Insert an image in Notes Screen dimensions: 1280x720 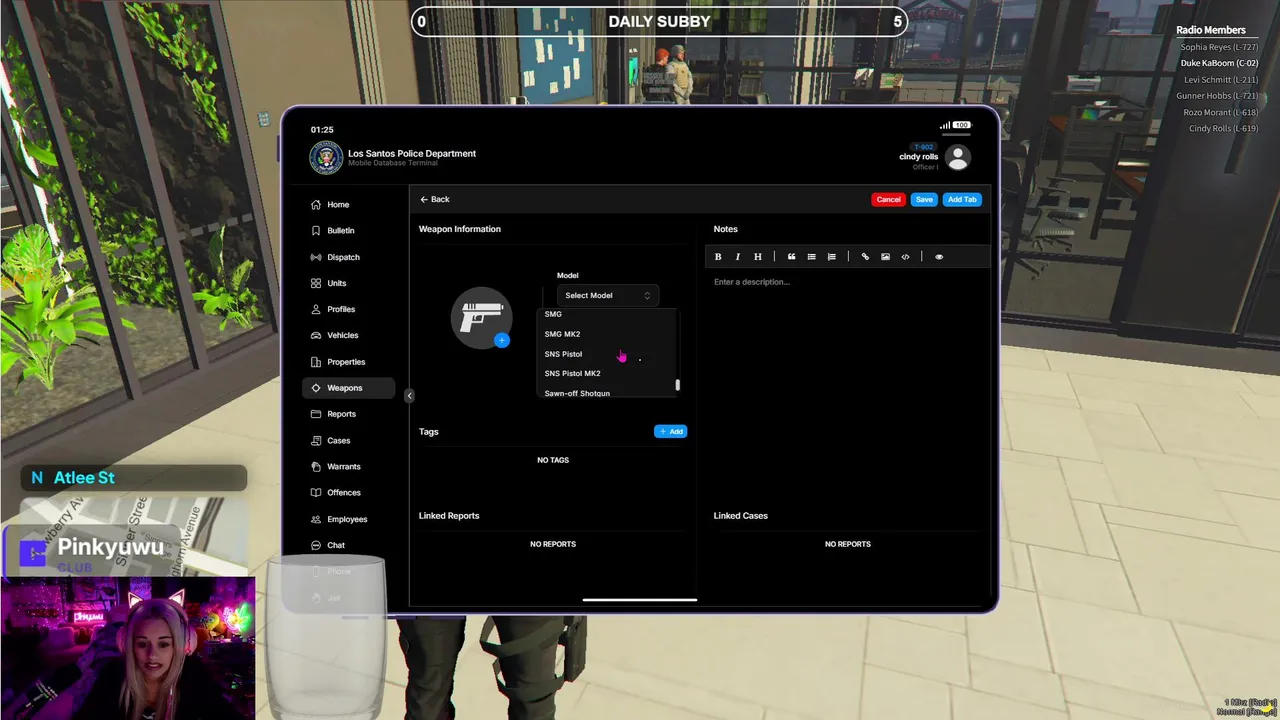pyautogui.click(x=885, y=257)
